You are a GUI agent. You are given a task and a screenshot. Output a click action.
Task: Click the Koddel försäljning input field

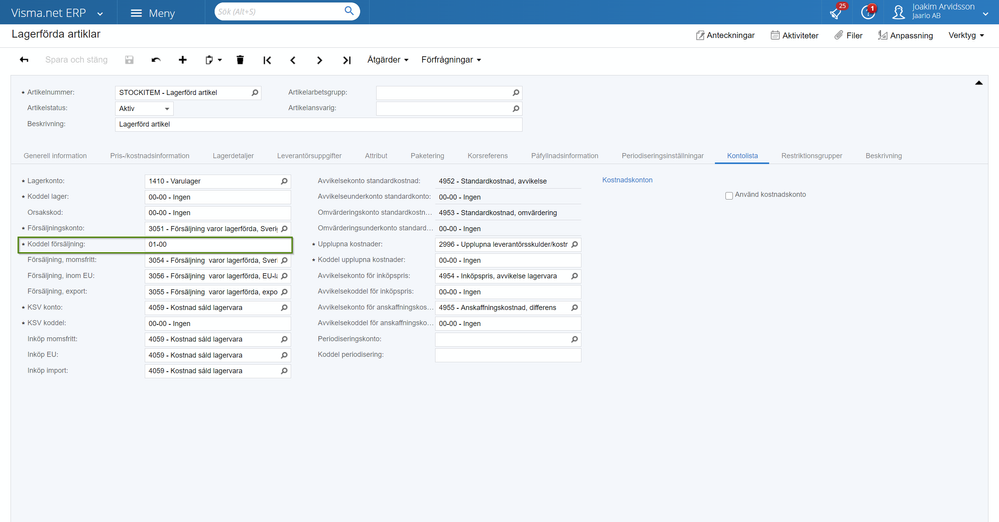217,245
